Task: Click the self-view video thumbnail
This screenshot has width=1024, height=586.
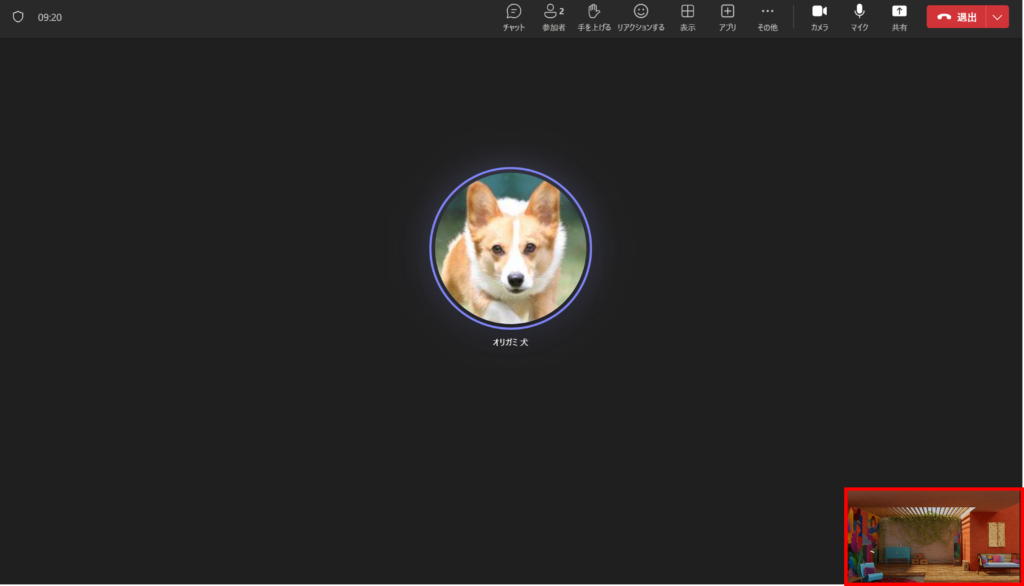Action: tap(934, 536)
